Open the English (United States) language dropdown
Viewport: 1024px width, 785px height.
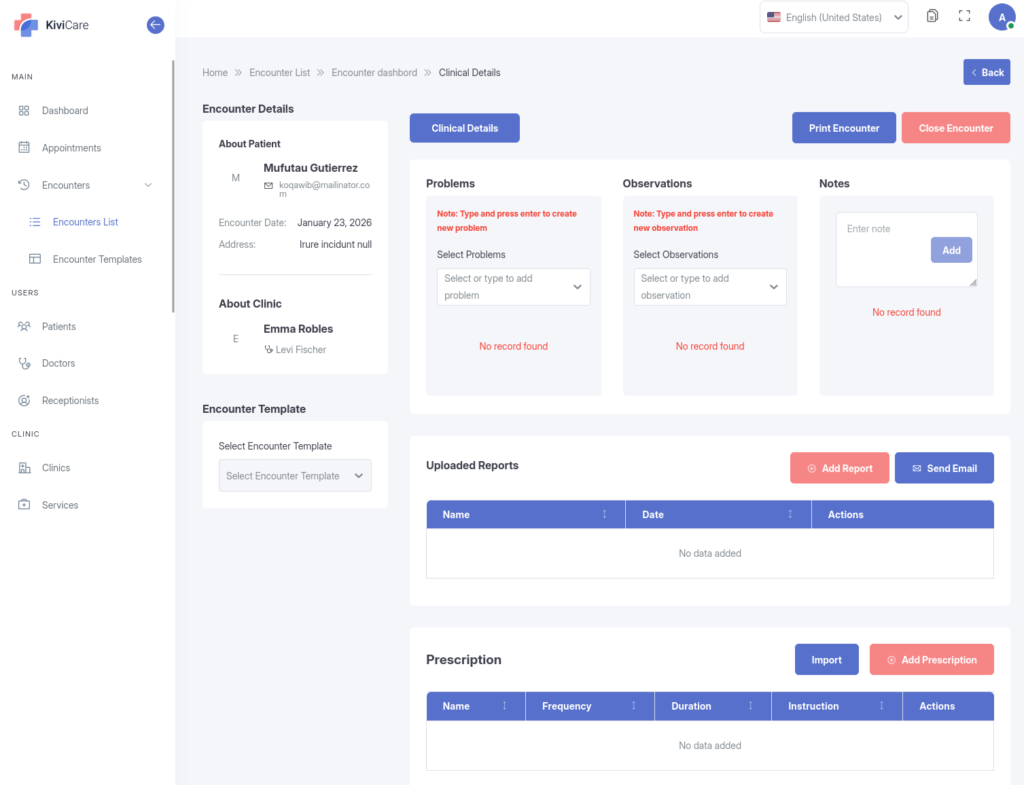pos(834,17)
